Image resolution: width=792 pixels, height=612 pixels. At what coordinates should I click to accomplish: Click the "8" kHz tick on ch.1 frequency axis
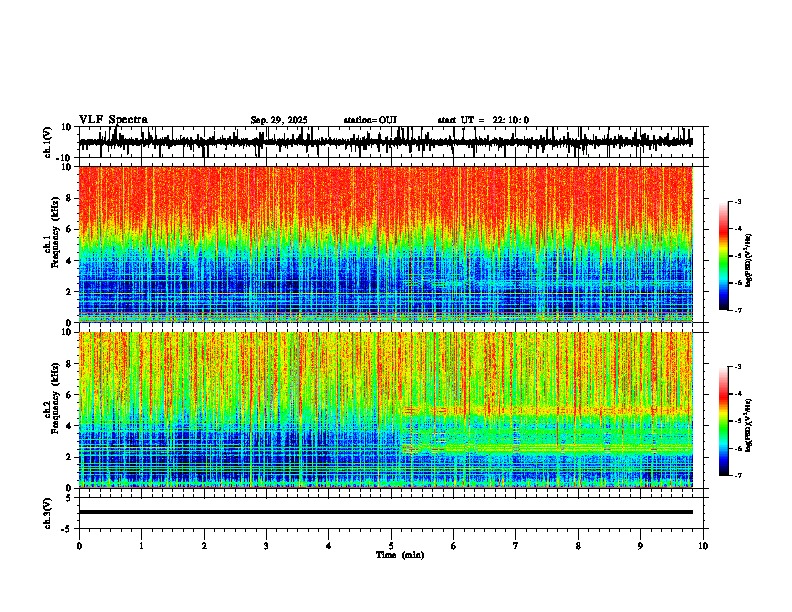coord(70,198)
